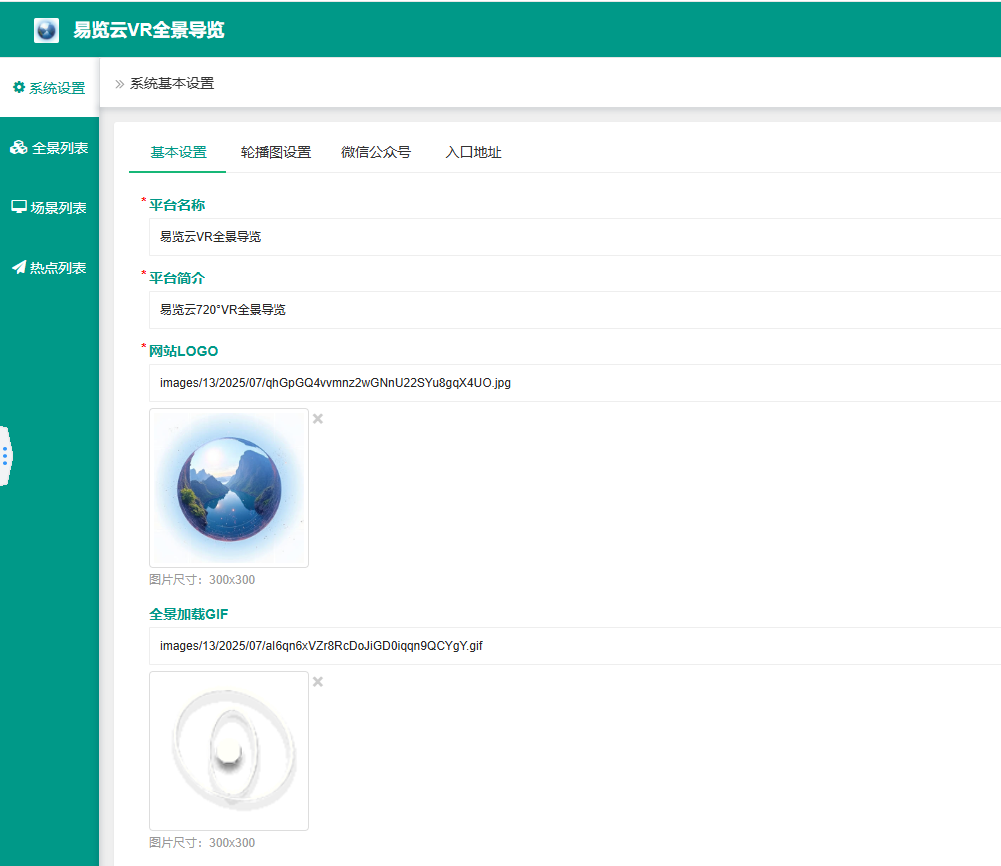Screen dimensions: 1001x866
Task: Click the 易览云VR全景导览 title link
Action: point(146,29)
